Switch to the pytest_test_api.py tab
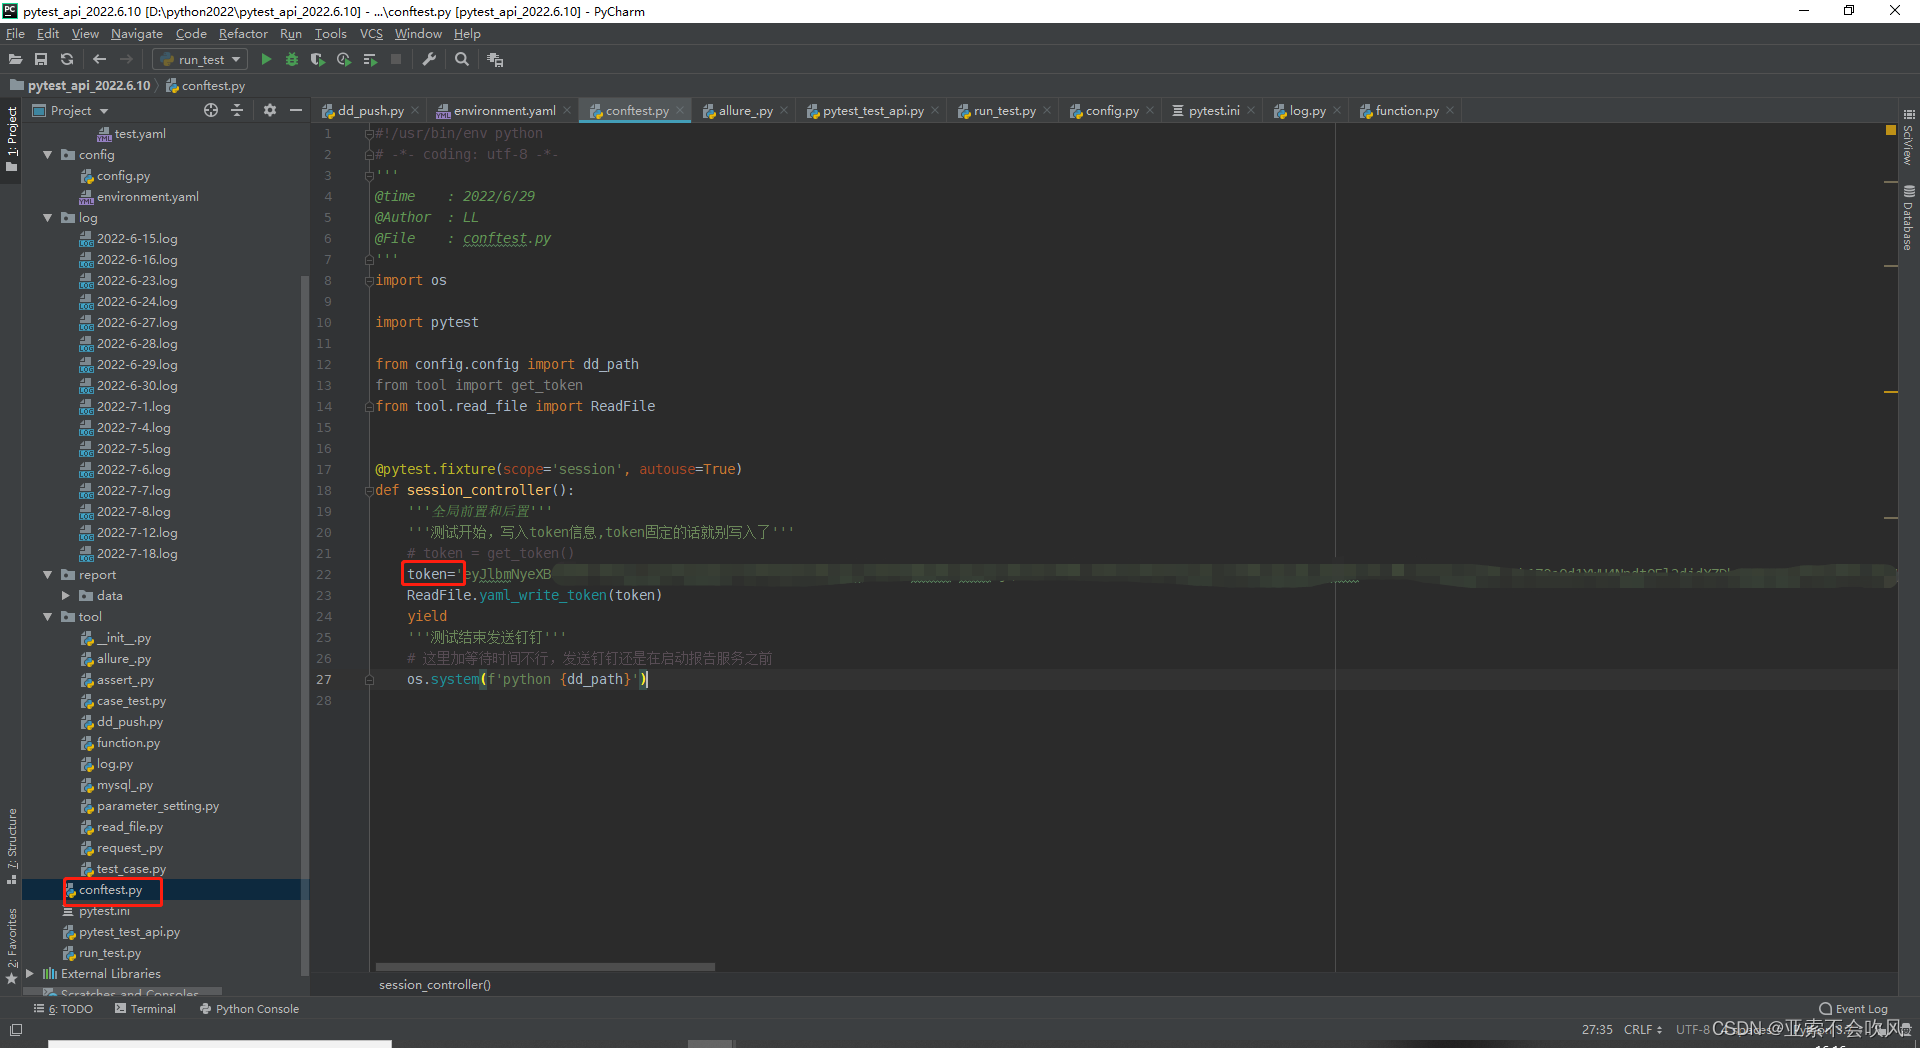 coord(873,111)
